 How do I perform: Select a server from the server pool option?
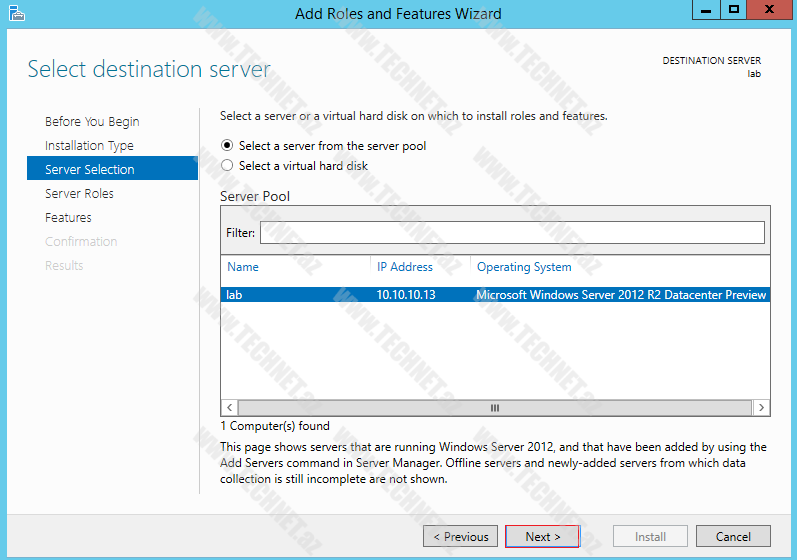click(x=227, y=146)
